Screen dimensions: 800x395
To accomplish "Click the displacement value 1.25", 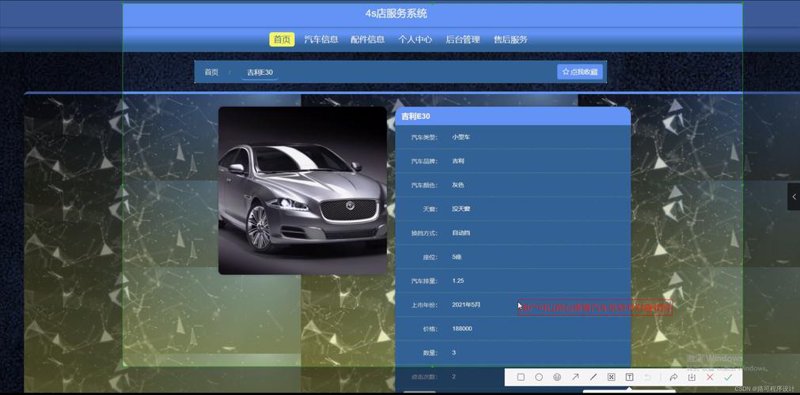I will pos(458,281).
